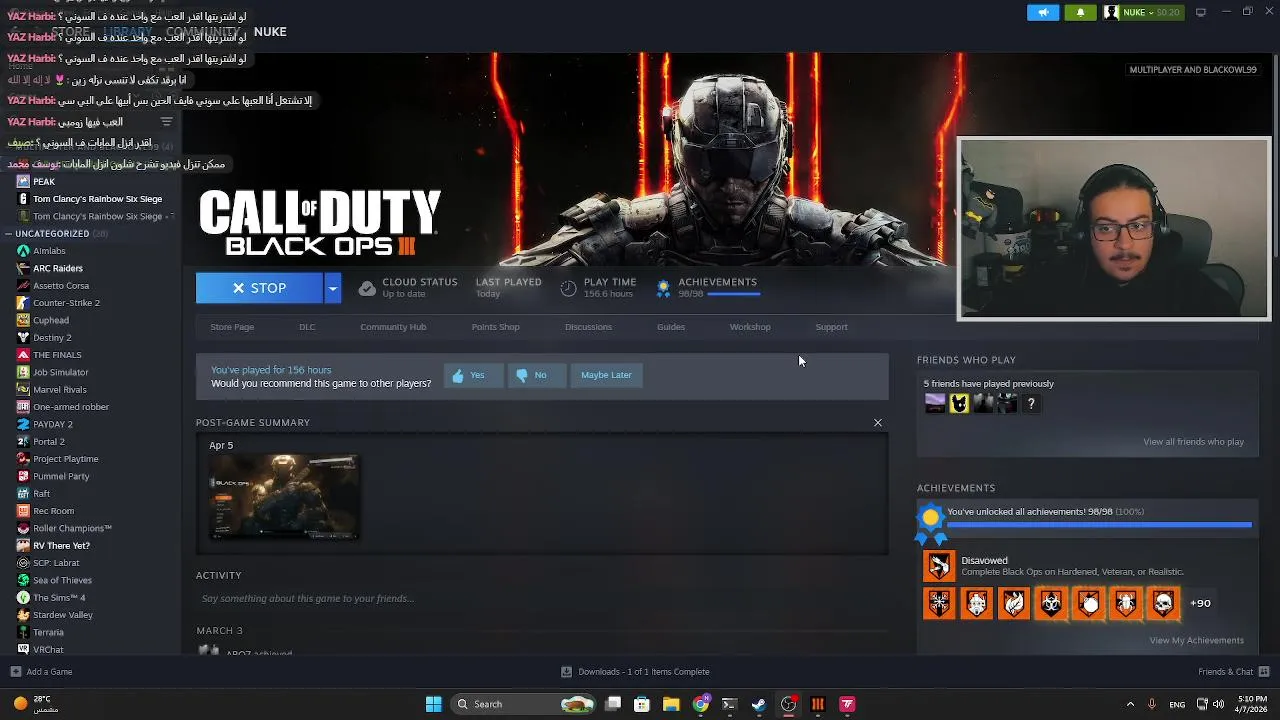Screen dimensions: 1280x720
Task: Open Pummel Party library entry
Action: (x=61, y=476)
